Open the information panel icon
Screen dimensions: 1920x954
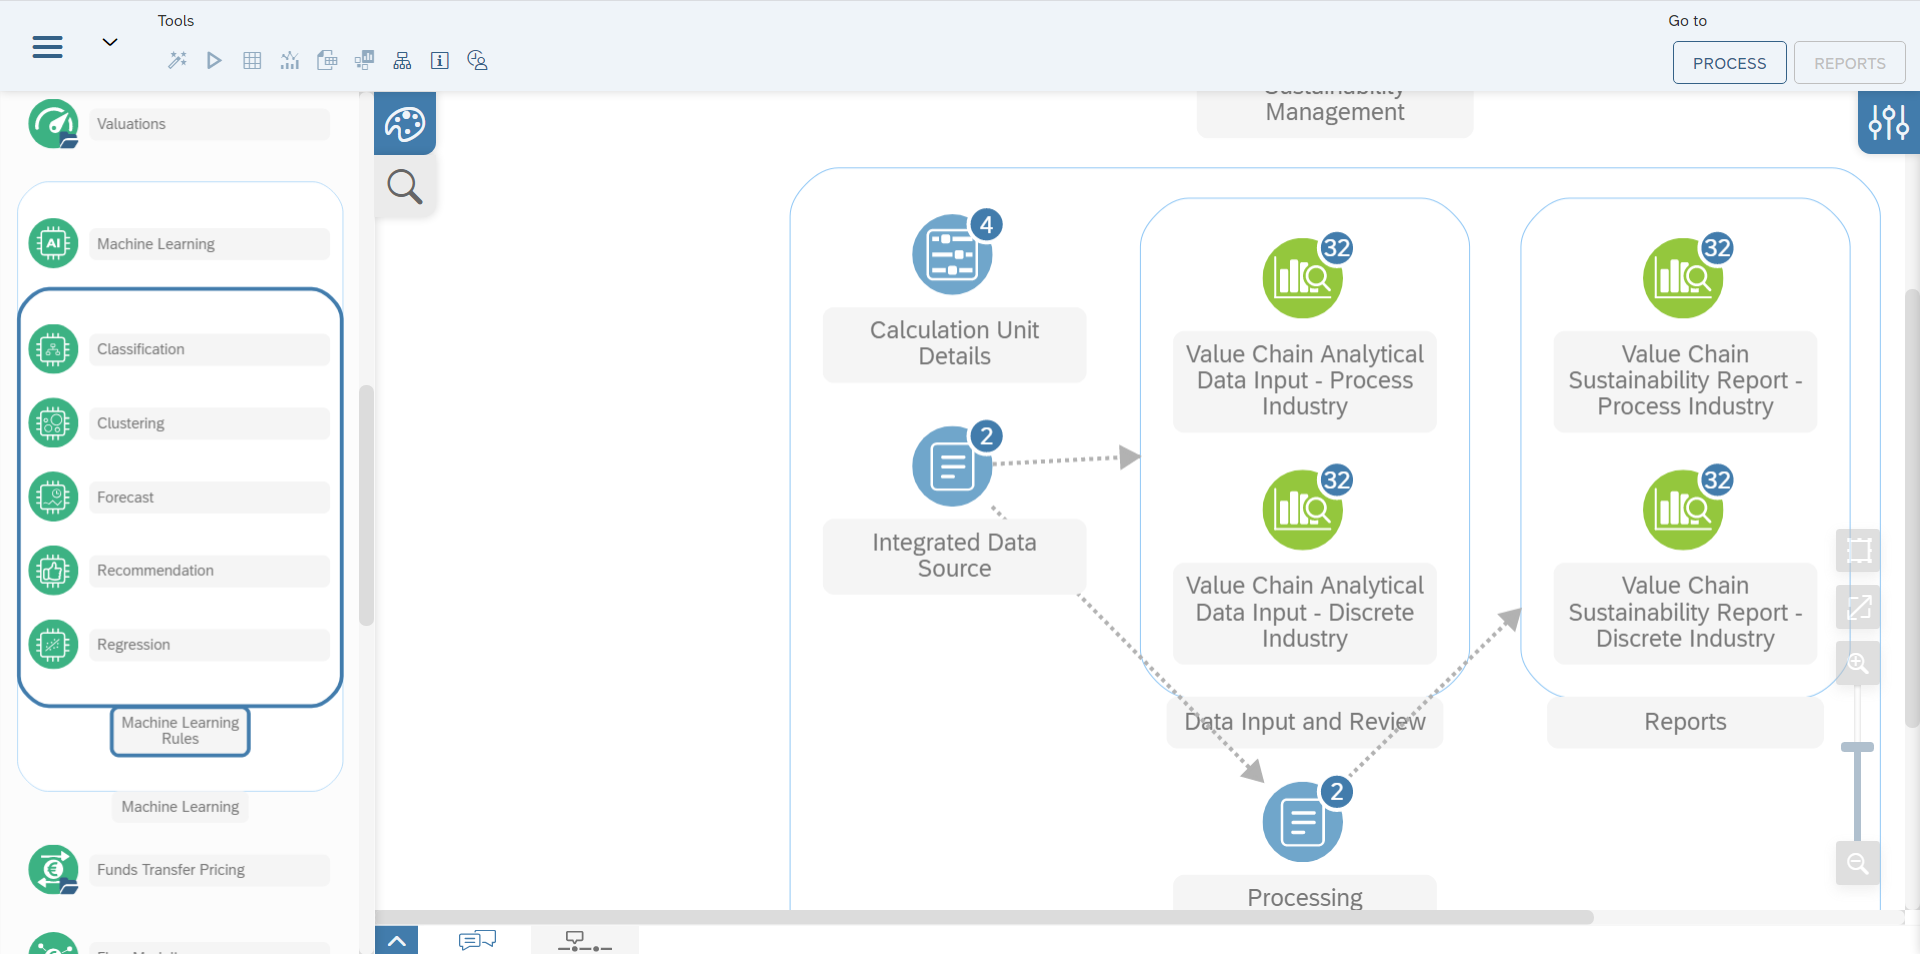(x=439, y=60)
